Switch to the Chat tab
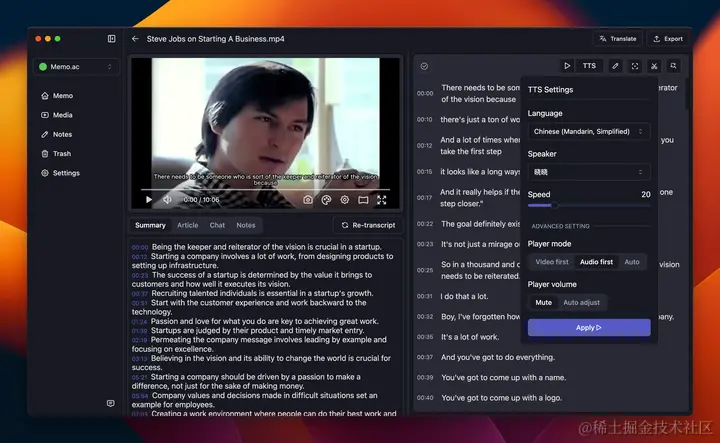720x443 pixels. point(217,225)
